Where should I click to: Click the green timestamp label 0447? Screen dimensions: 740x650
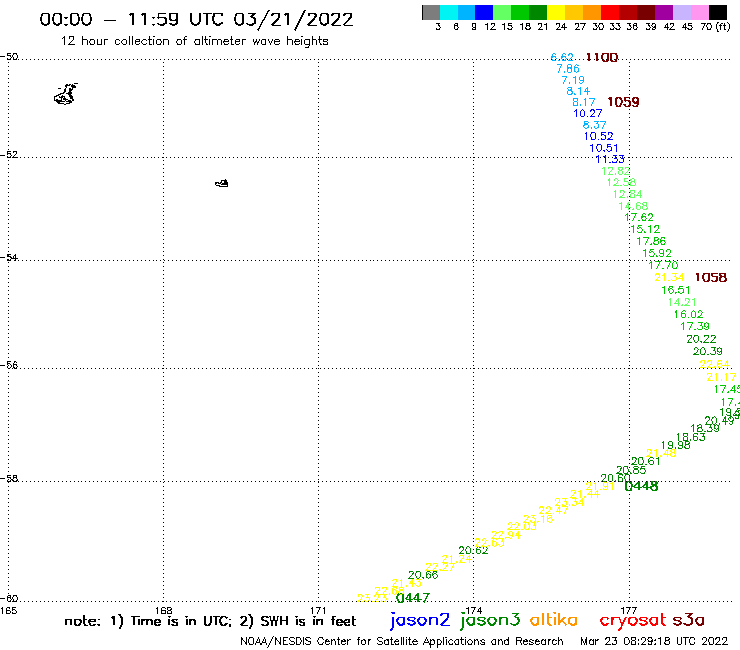[x=413, y=598]
